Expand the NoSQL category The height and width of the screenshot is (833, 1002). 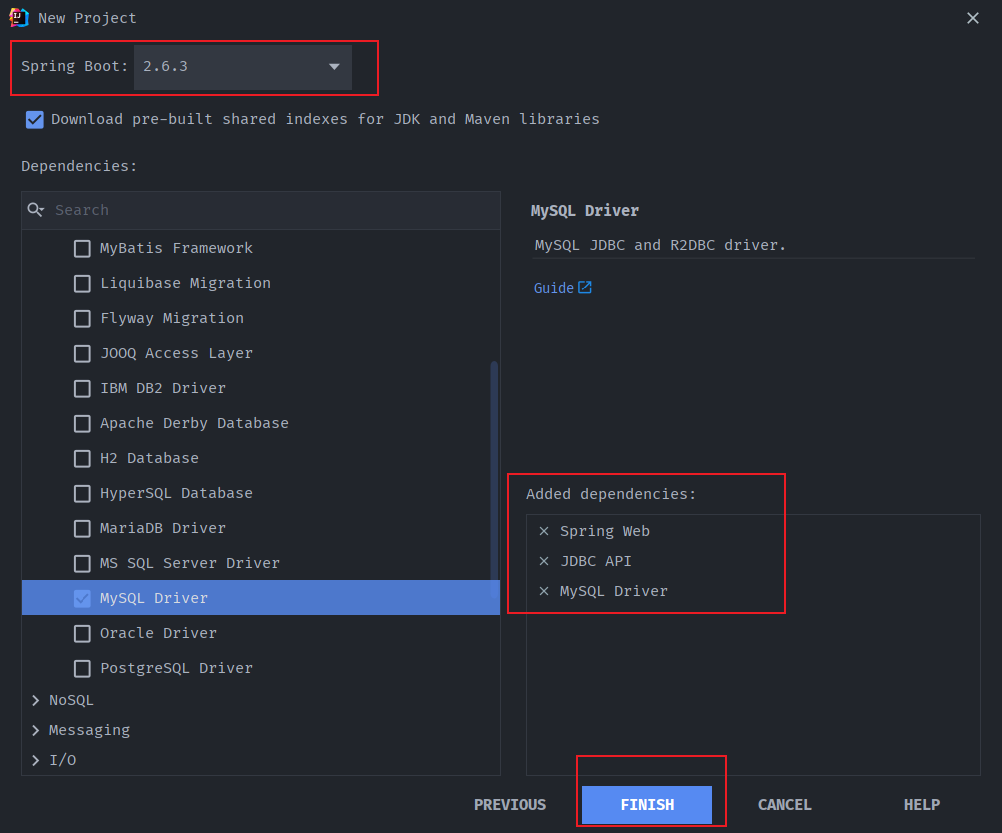point(37,700)
